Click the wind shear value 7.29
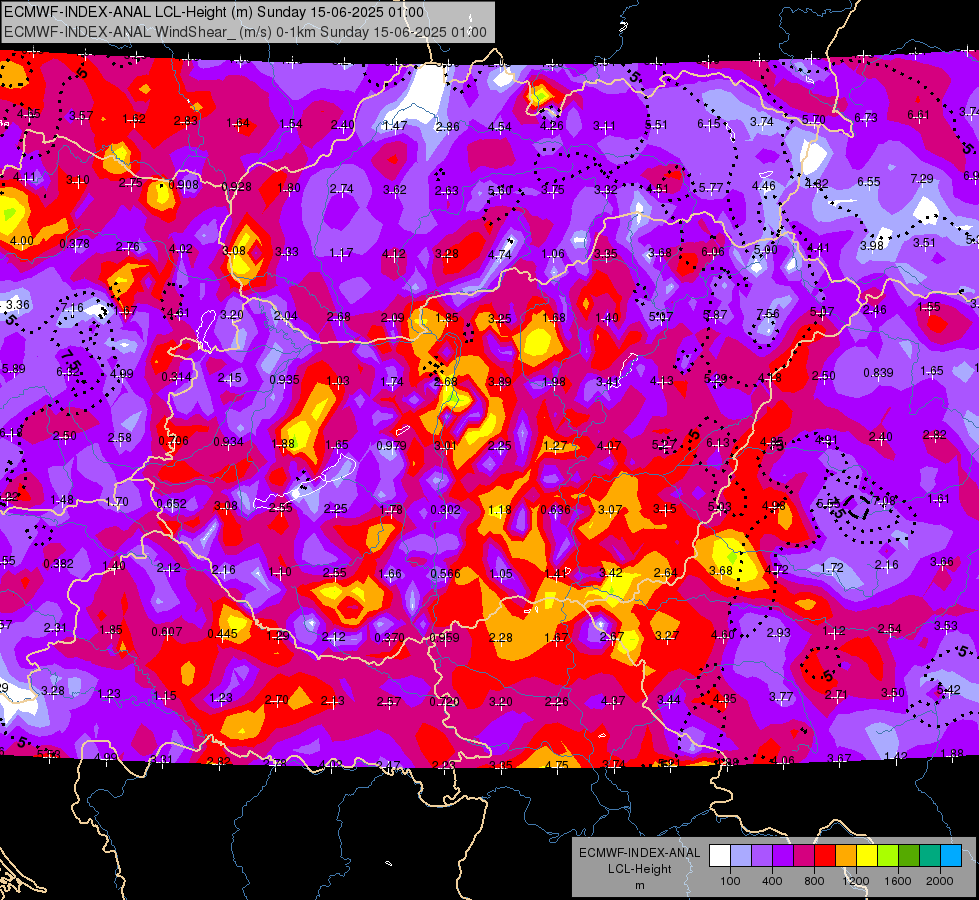This screenshot has width=979, height=900. point(922,179)
